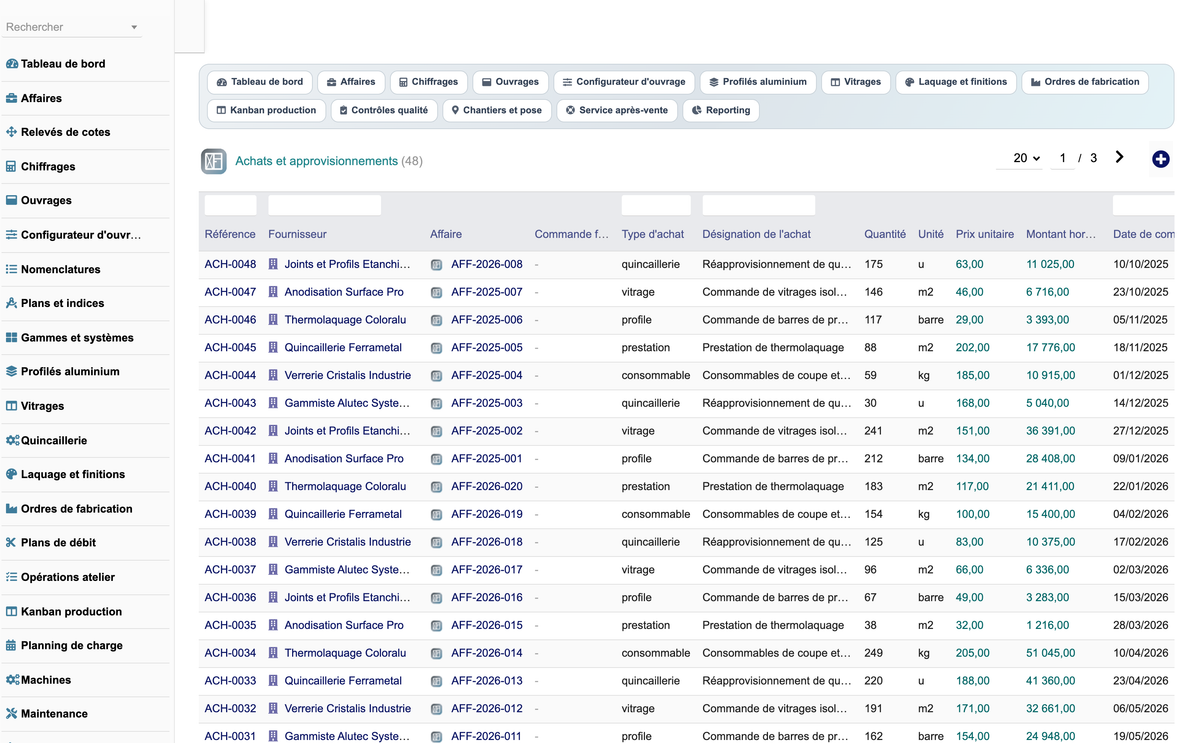Click the Type d'achat filter field
The height and width of the screenshot is (743, 1200).
(x=656, y=205)
